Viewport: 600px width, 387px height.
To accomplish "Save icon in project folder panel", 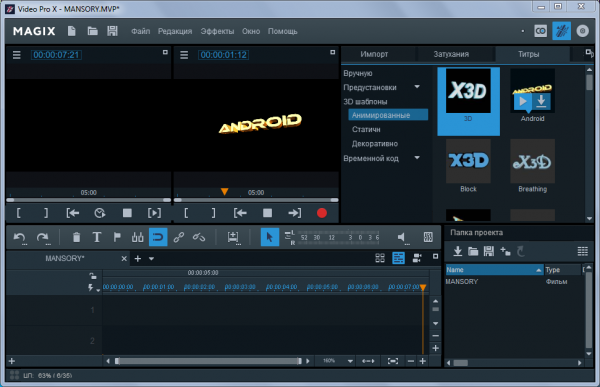I will 489,251.
